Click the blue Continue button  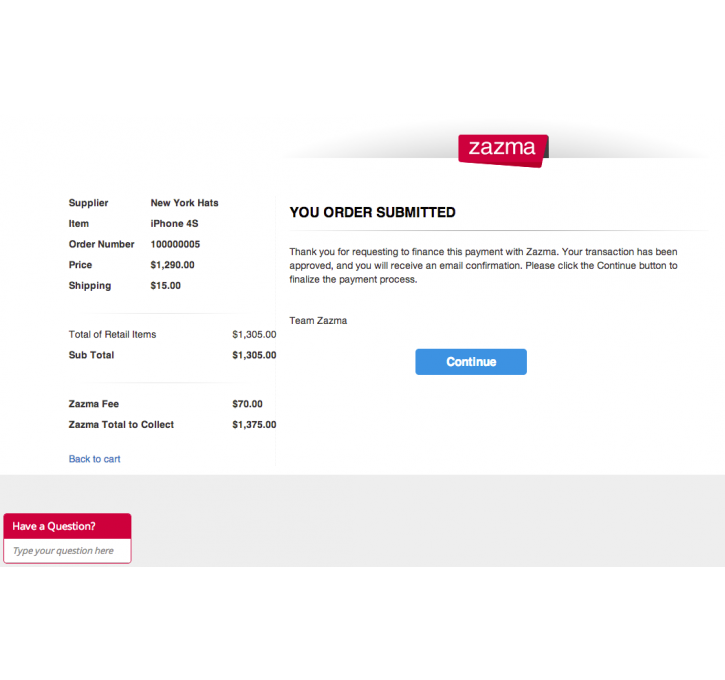pyautogui.click(x=471, y=361)
